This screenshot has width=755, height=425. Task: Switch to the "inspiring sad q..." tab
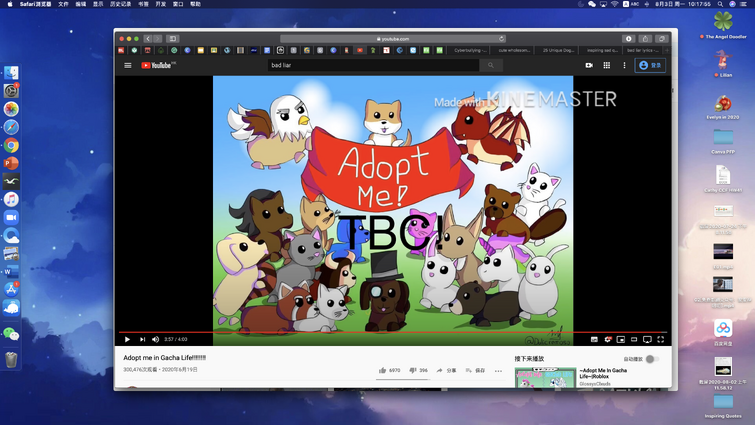pos(602,51)
